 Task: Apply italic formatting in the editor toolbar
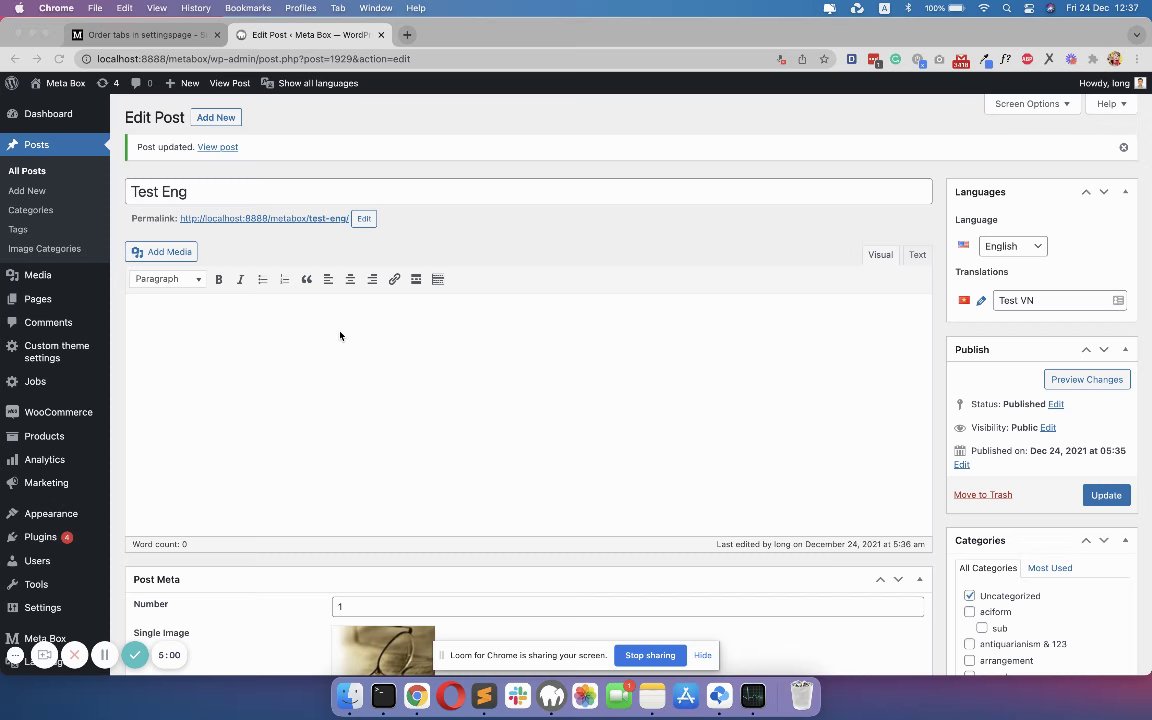(240, 279)
